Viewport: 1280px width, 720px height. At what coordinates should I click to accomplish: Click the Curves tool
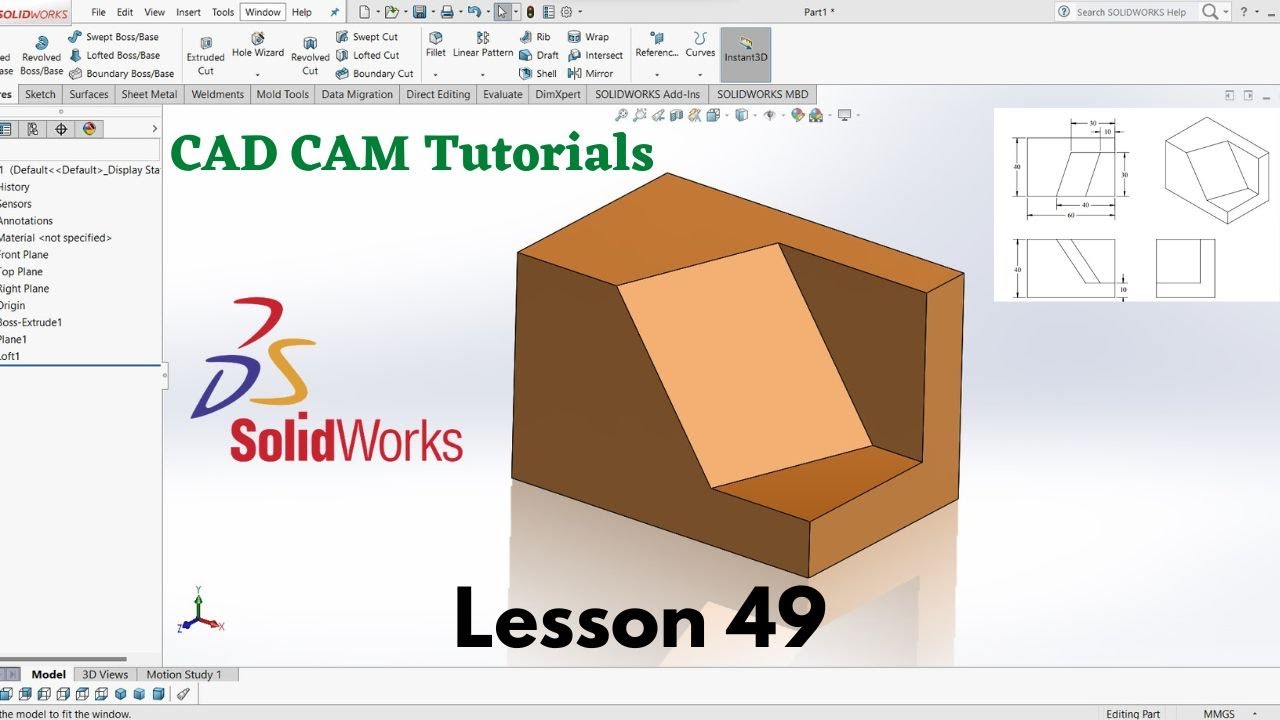(x=700, y=45)
